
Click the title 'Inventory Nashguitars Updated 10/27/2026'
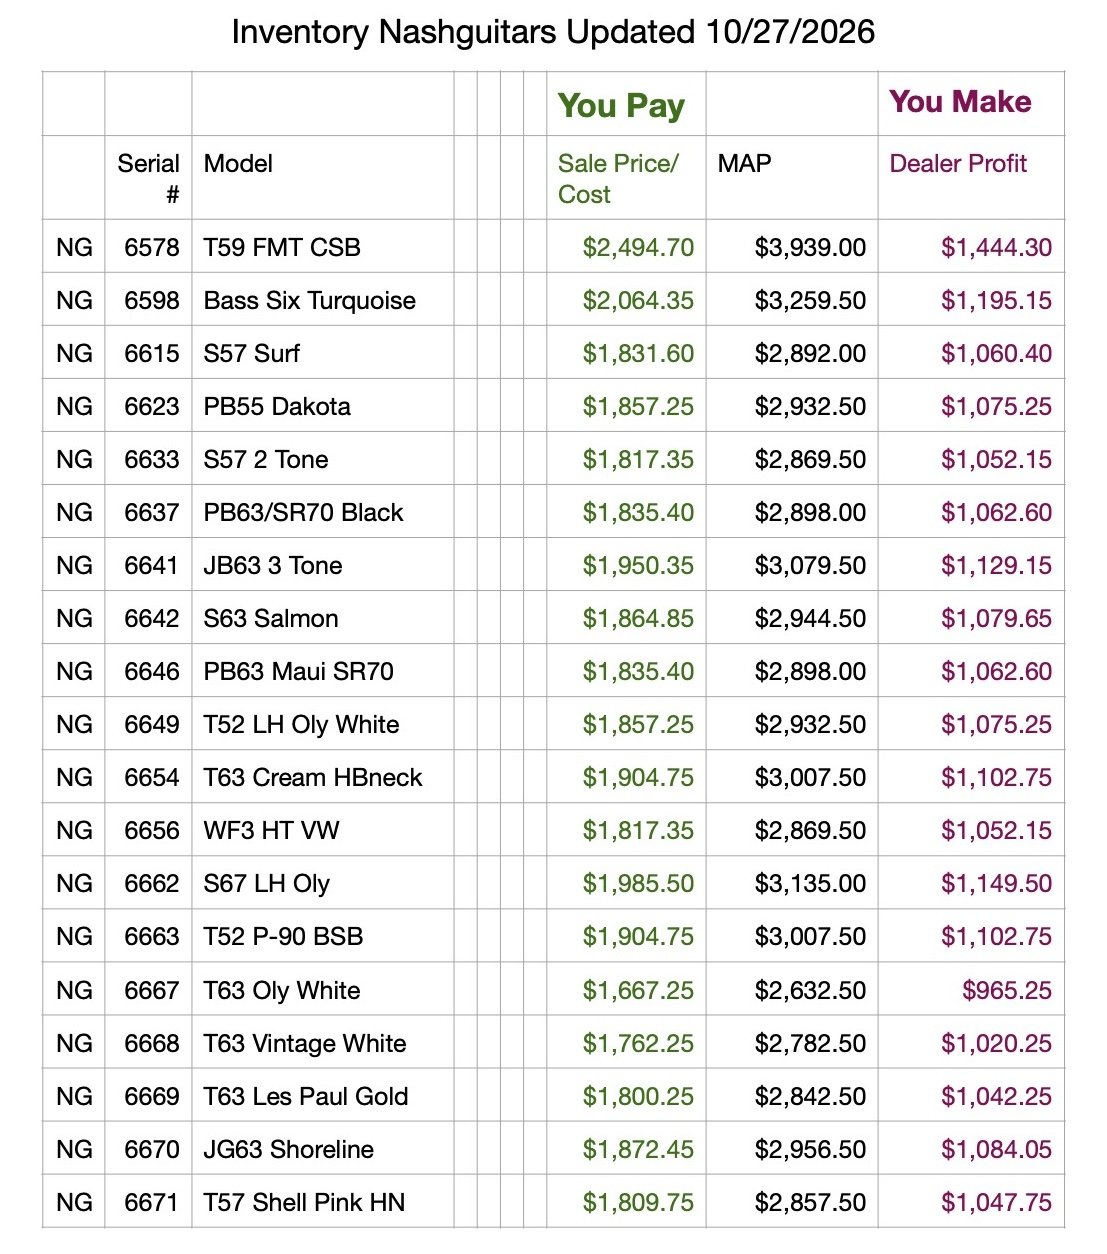point(553,32)
